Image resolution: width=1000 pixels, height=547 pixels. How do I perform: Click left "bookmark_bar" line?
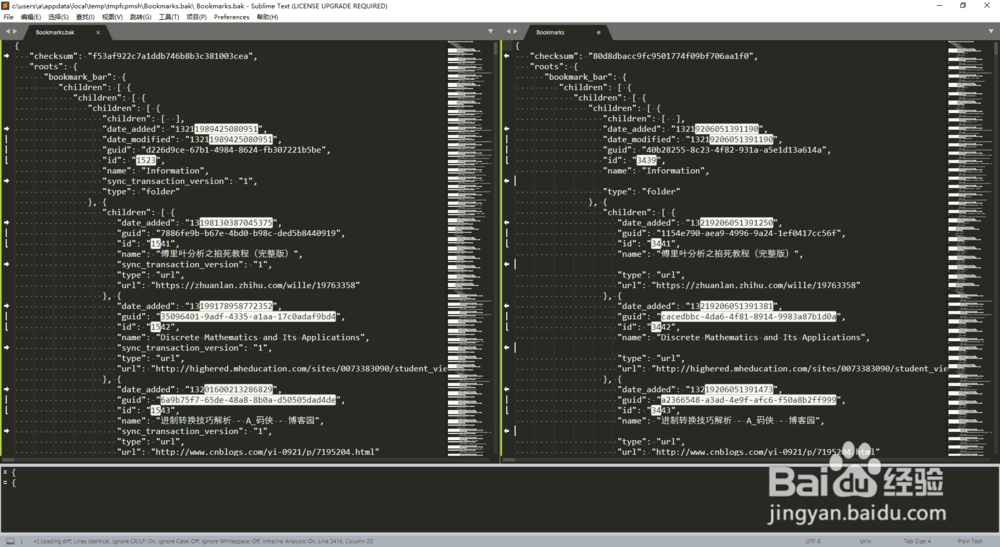(85, 77)
